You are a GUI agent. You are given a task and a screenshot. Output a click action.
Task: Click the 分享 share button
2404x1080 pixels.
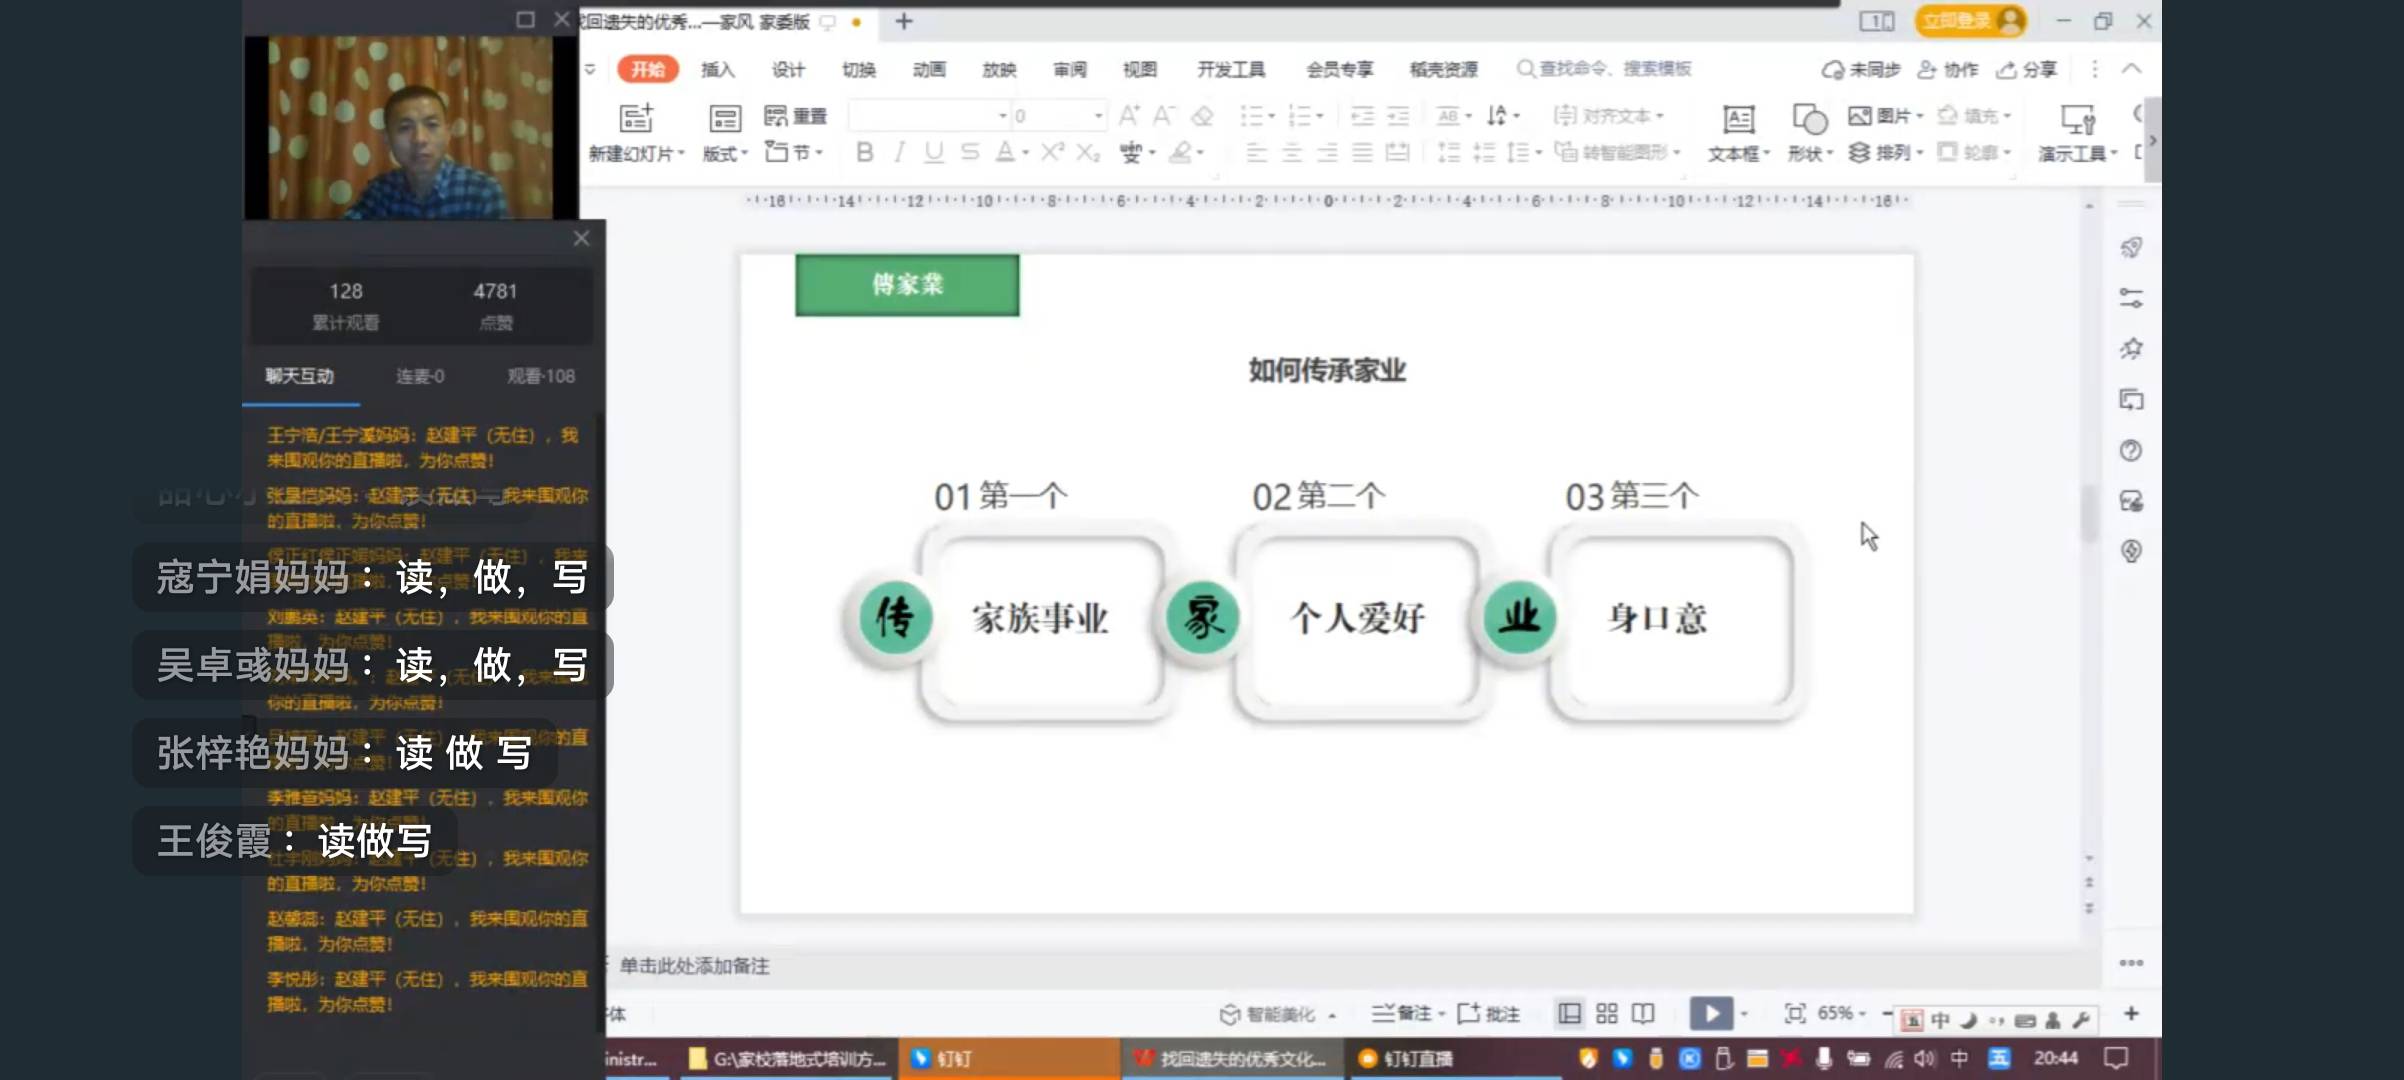2025,69
